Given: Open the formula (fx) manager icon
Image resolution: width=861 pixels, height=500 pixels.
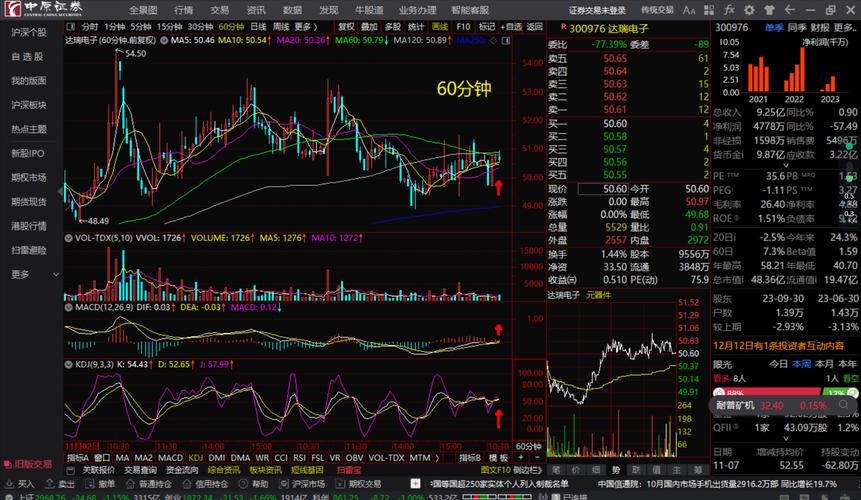Looking at the screenshot, I should 729,10.
